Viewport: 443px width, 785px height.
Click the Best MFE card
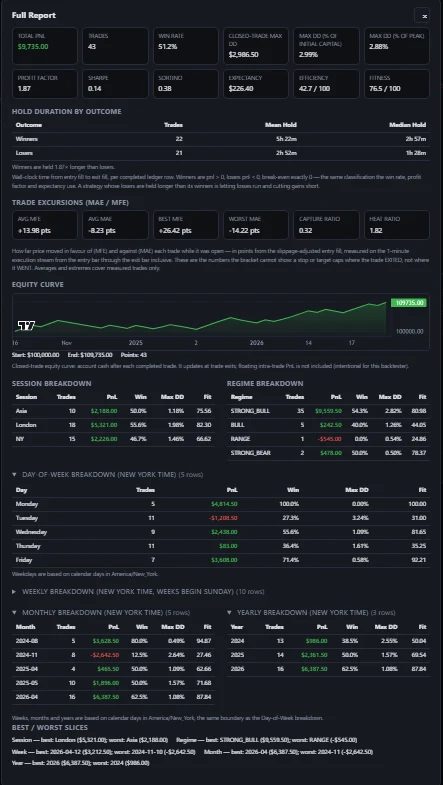point(186,225)
